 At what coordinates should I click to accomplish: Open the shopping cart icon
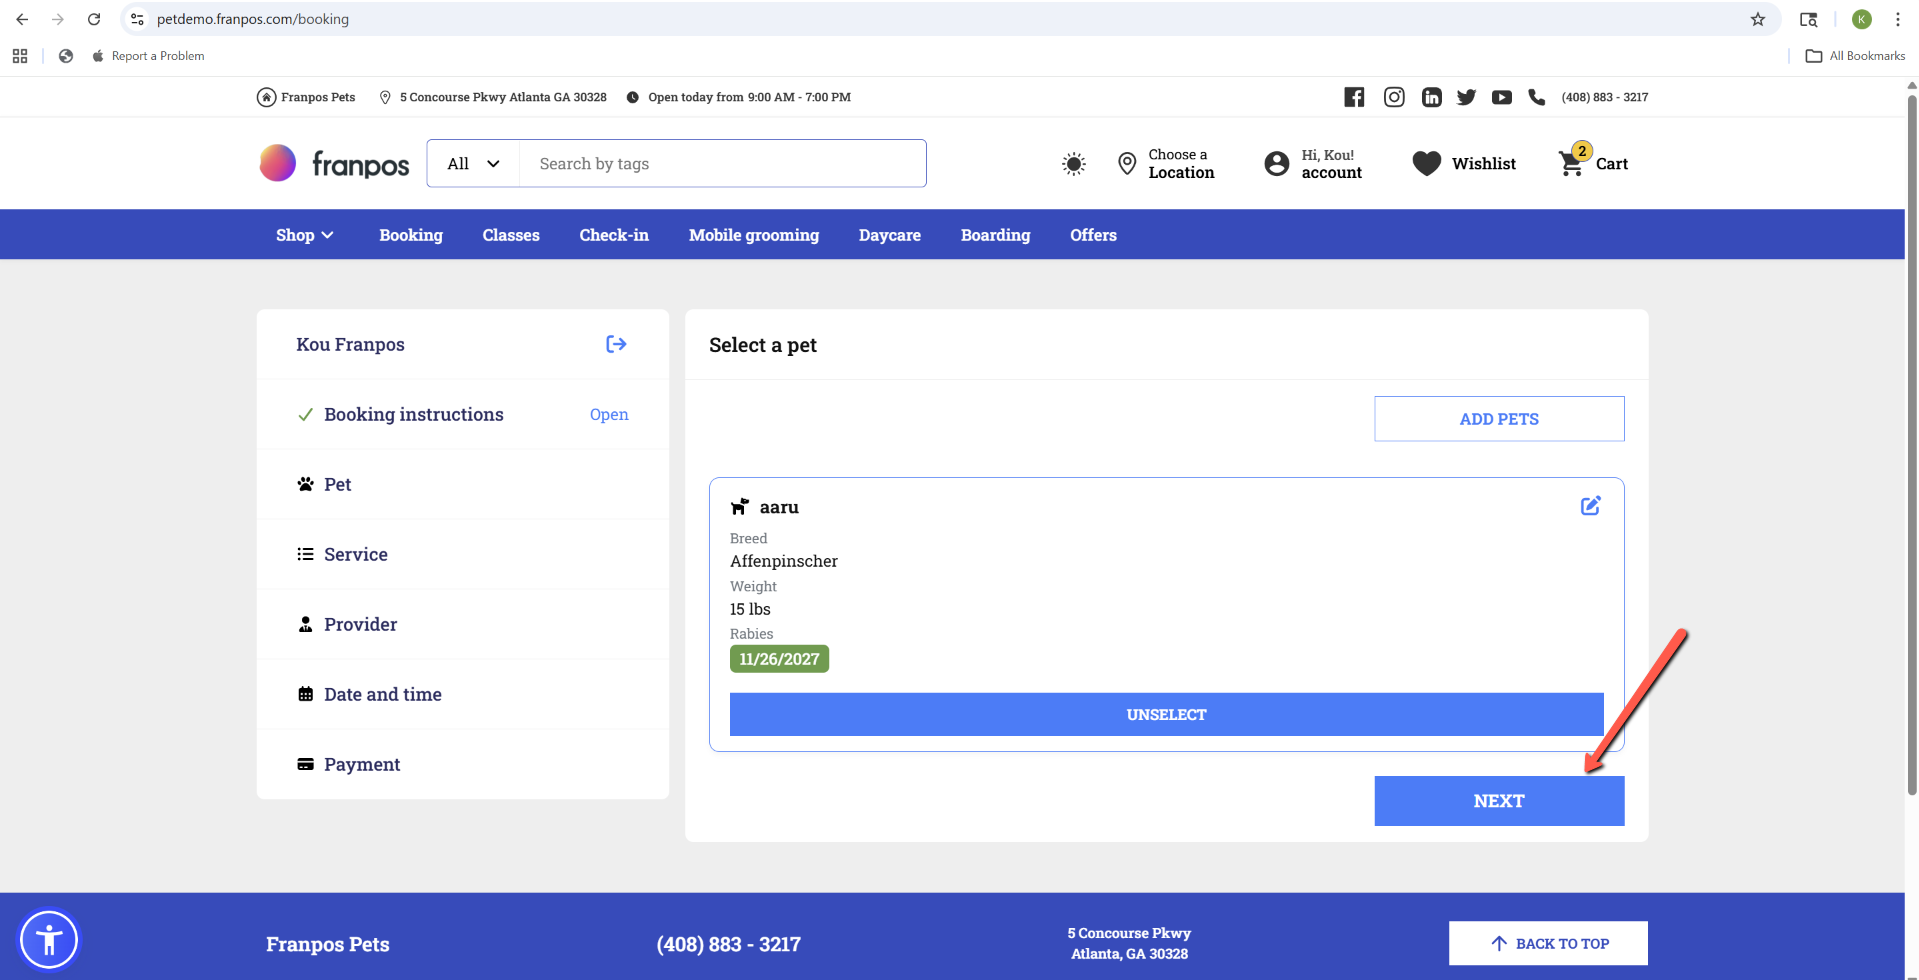click(x=1572, y=163)
